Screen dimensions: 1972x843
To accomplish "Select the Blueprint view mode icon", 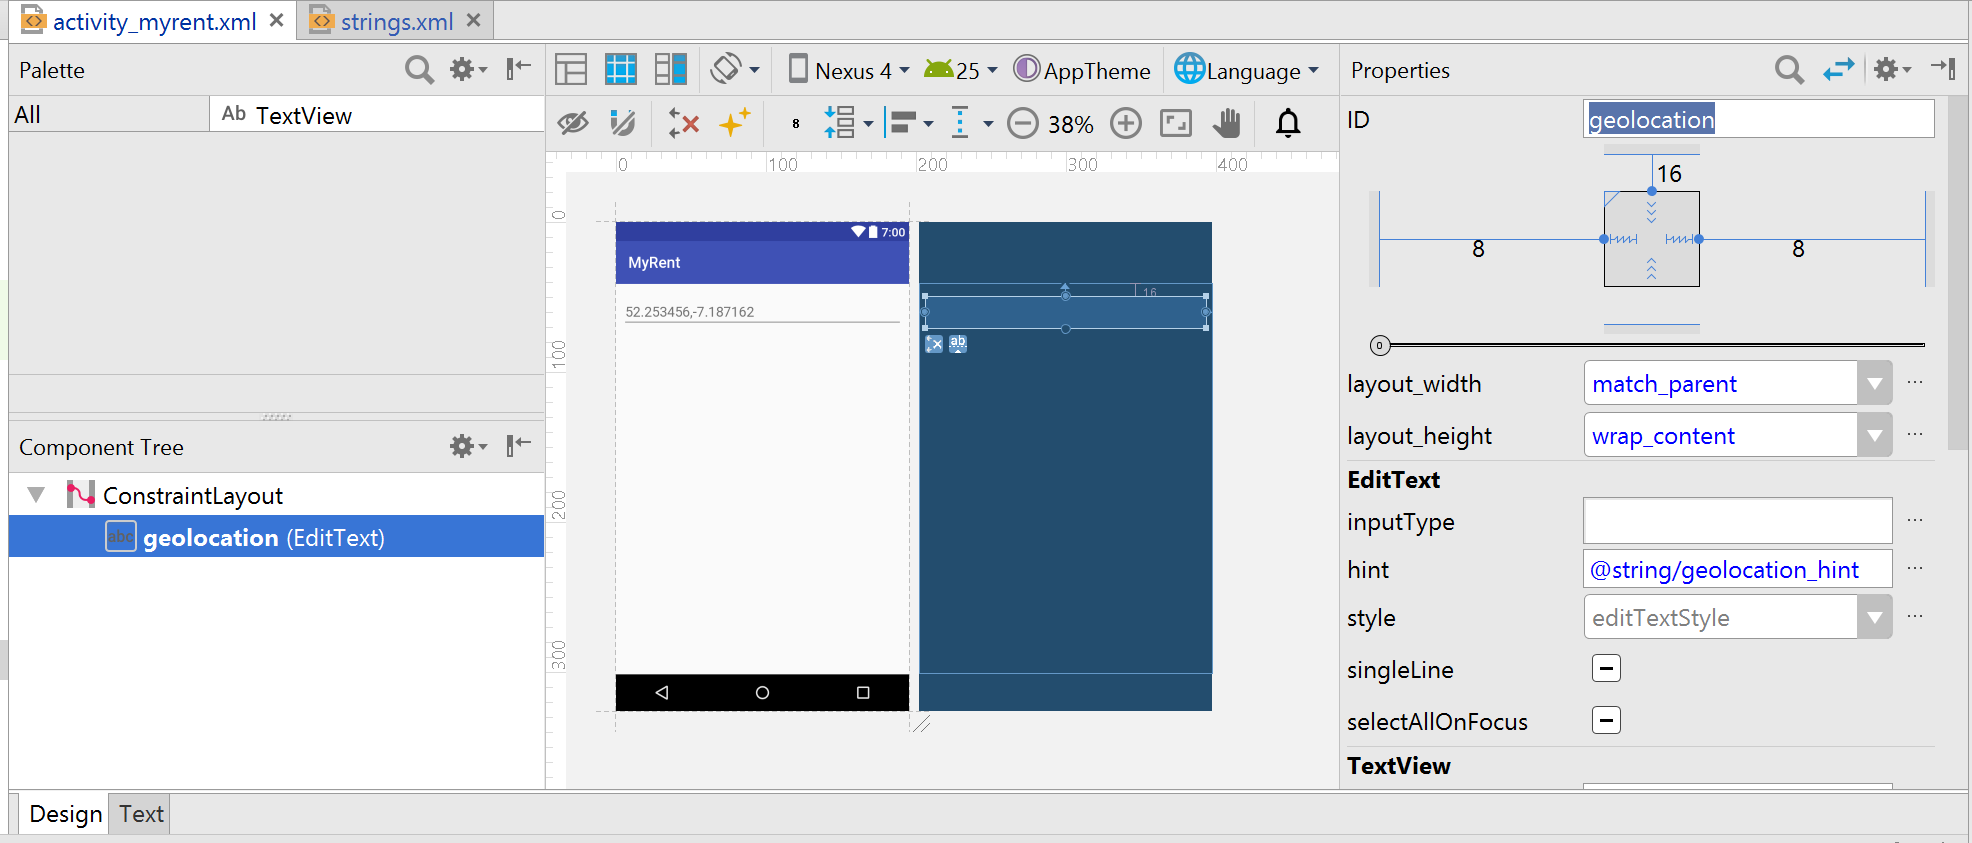I will tap(621, 69).
